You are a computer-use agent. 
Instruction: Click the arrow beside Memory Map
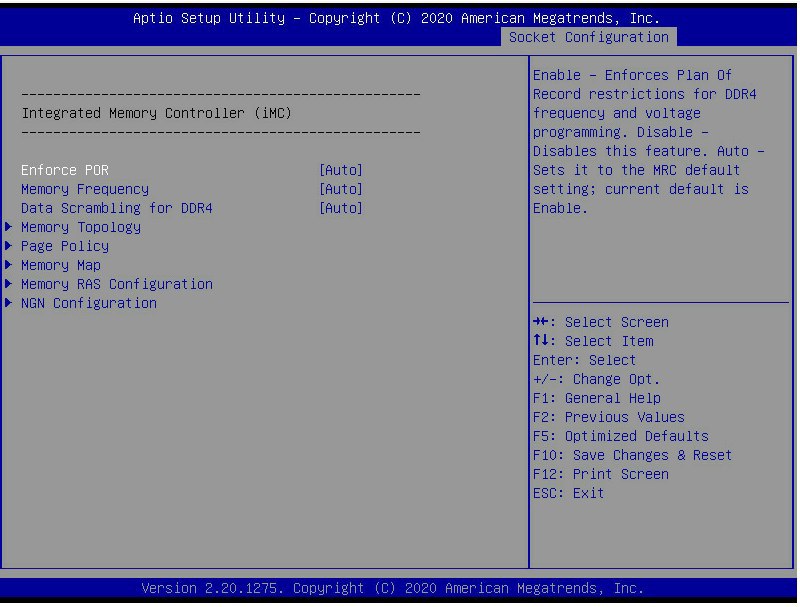tap(9, 264)
